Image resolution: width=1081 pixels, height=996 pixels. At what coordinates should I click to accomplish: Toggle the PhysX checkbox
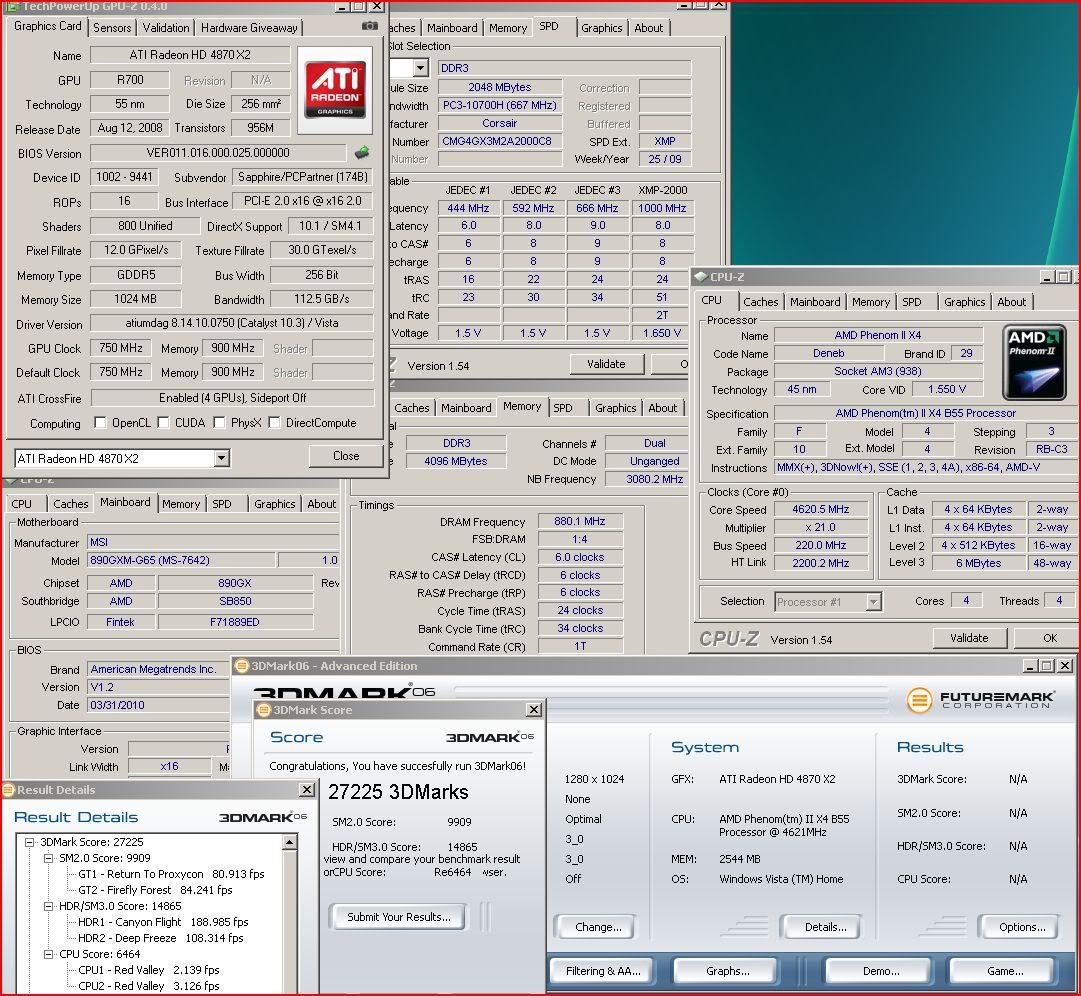(x=219, y=423)
